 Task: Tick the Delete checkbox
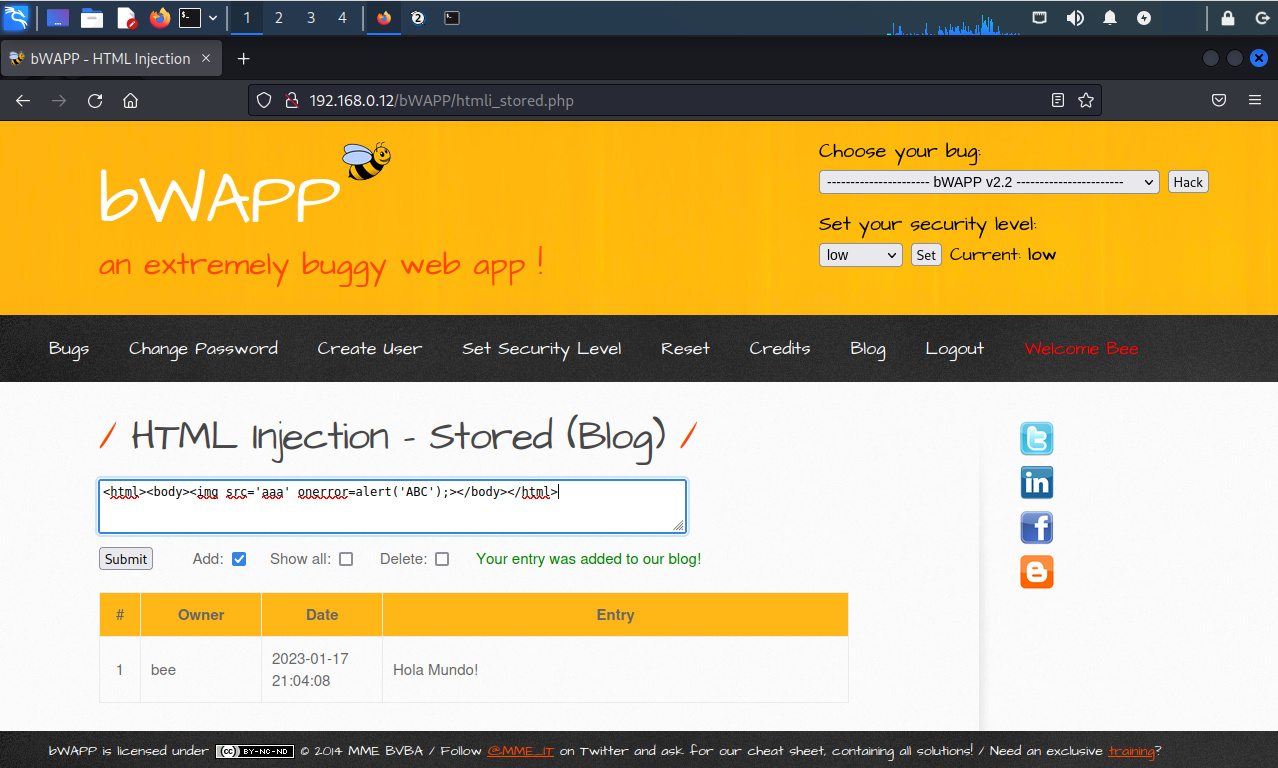pyautogui.click(x=442, y=559)
